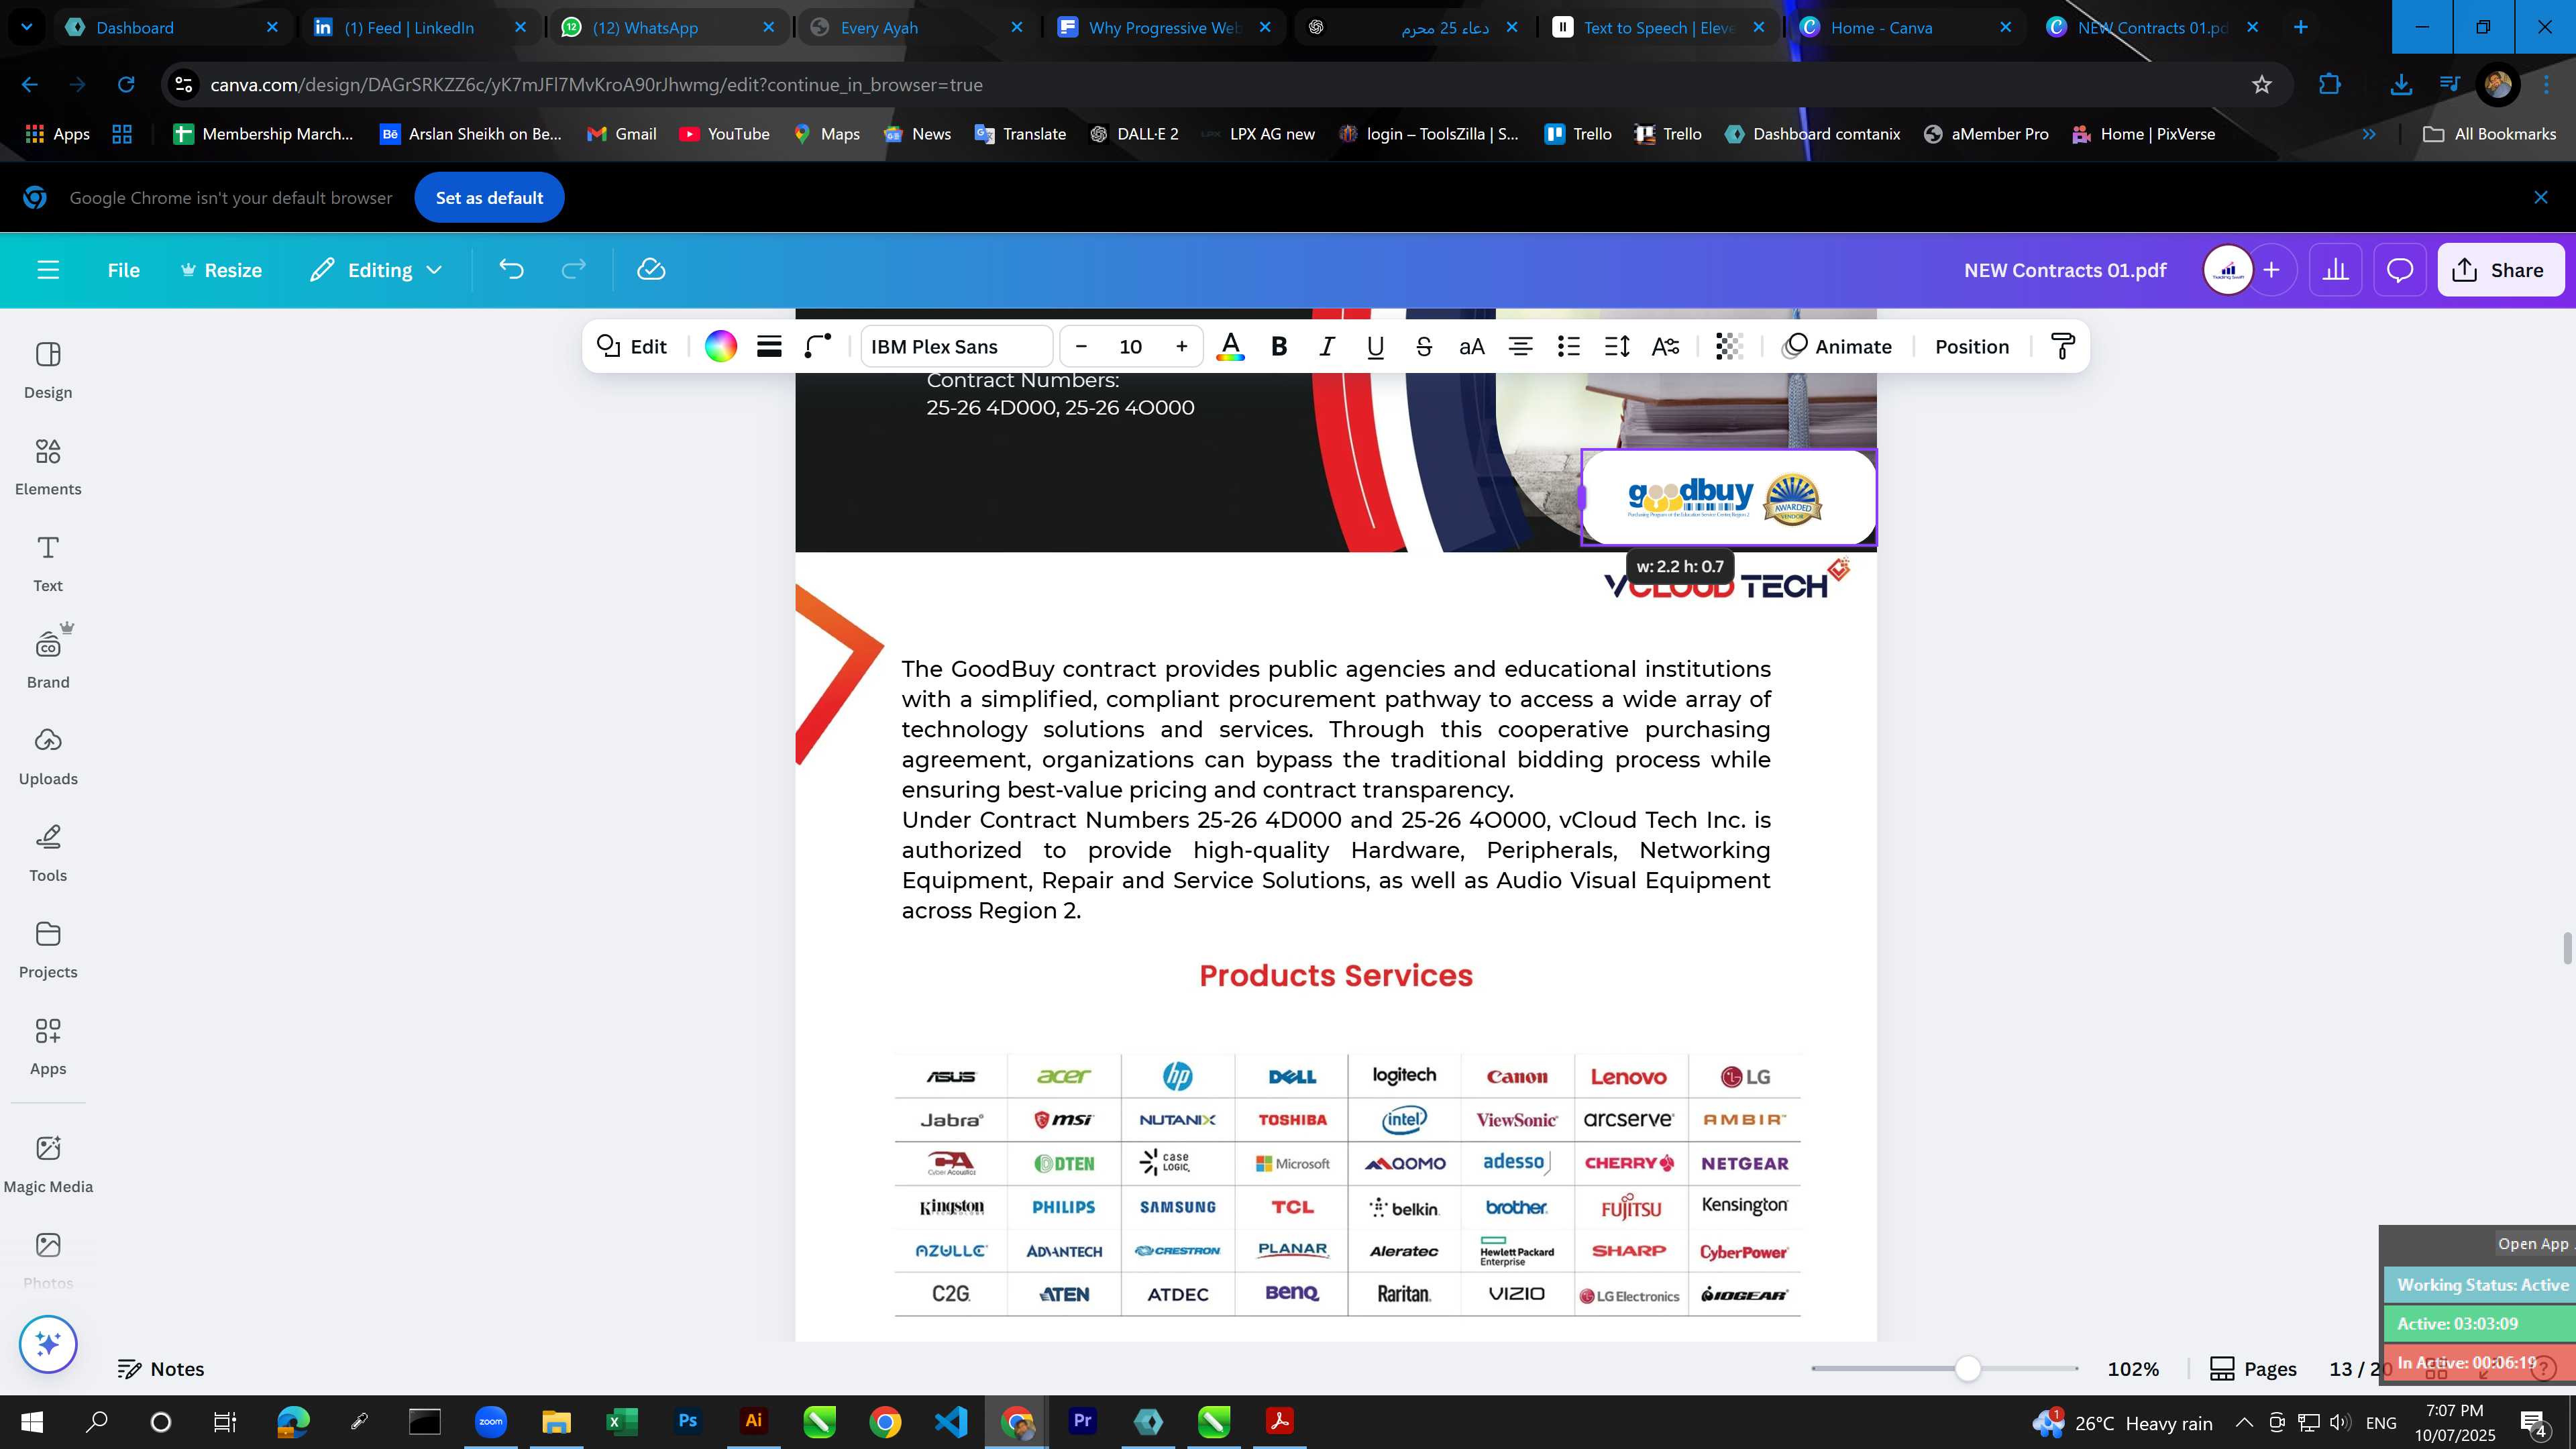Click the zoom slider handle
The width and height of the screenshot is (2576, 1449).
[x=1967, y=1369]
